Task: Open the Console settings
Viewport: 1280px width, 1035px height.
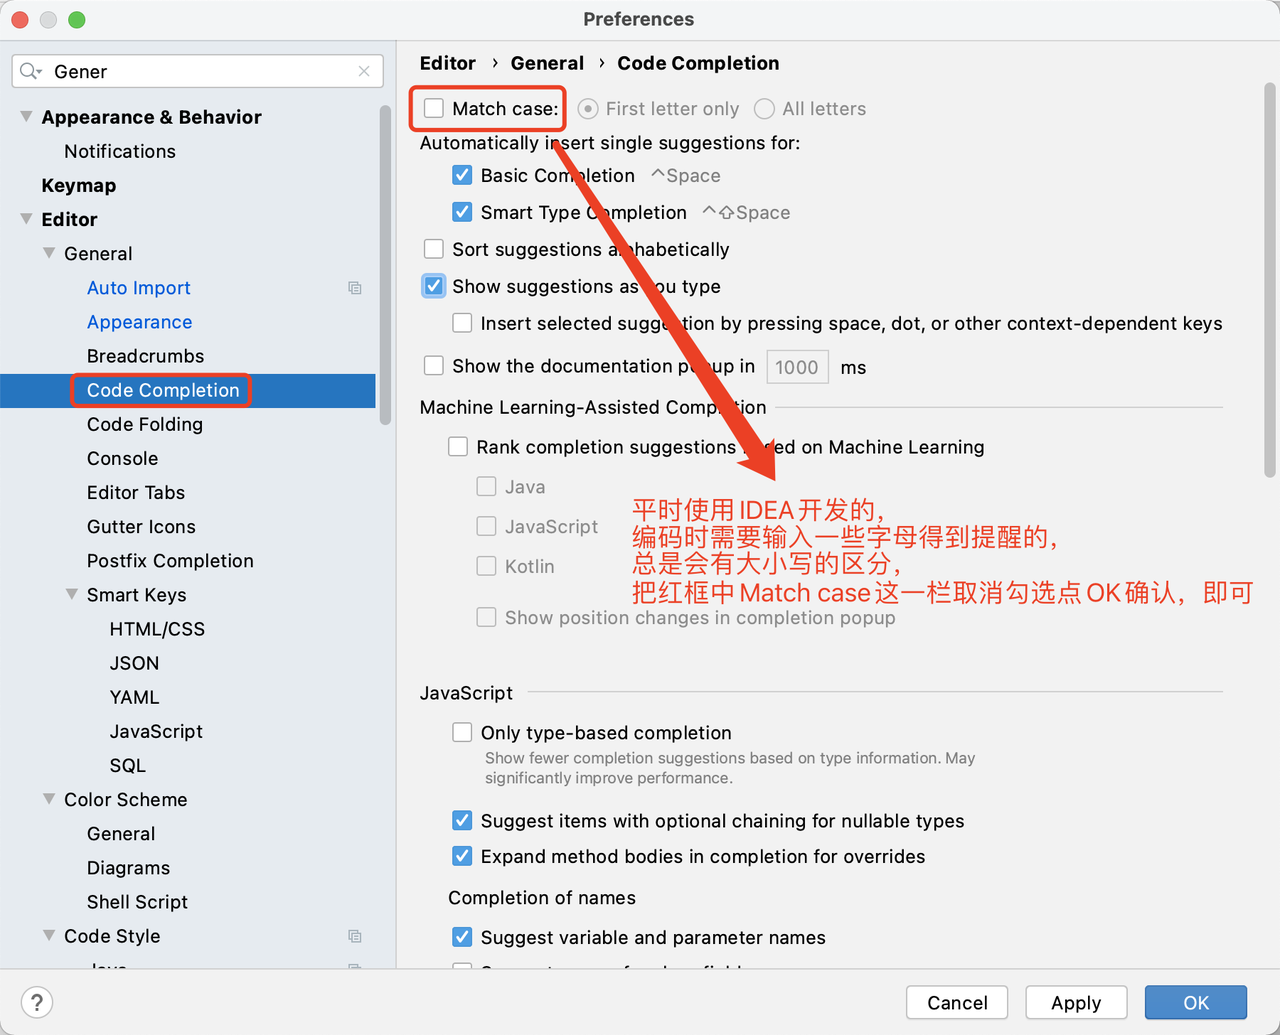Action: 123,458
